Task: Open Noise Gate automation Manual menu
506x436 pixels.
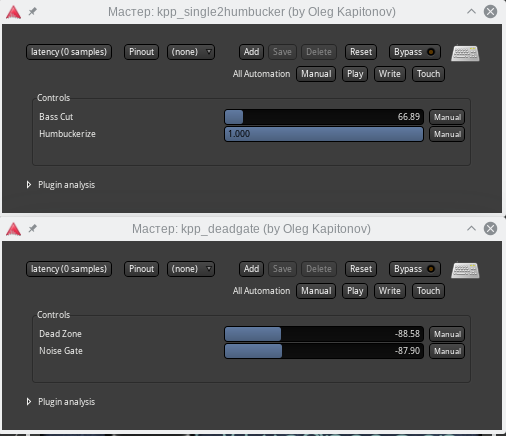Action: tap(447, 351)
